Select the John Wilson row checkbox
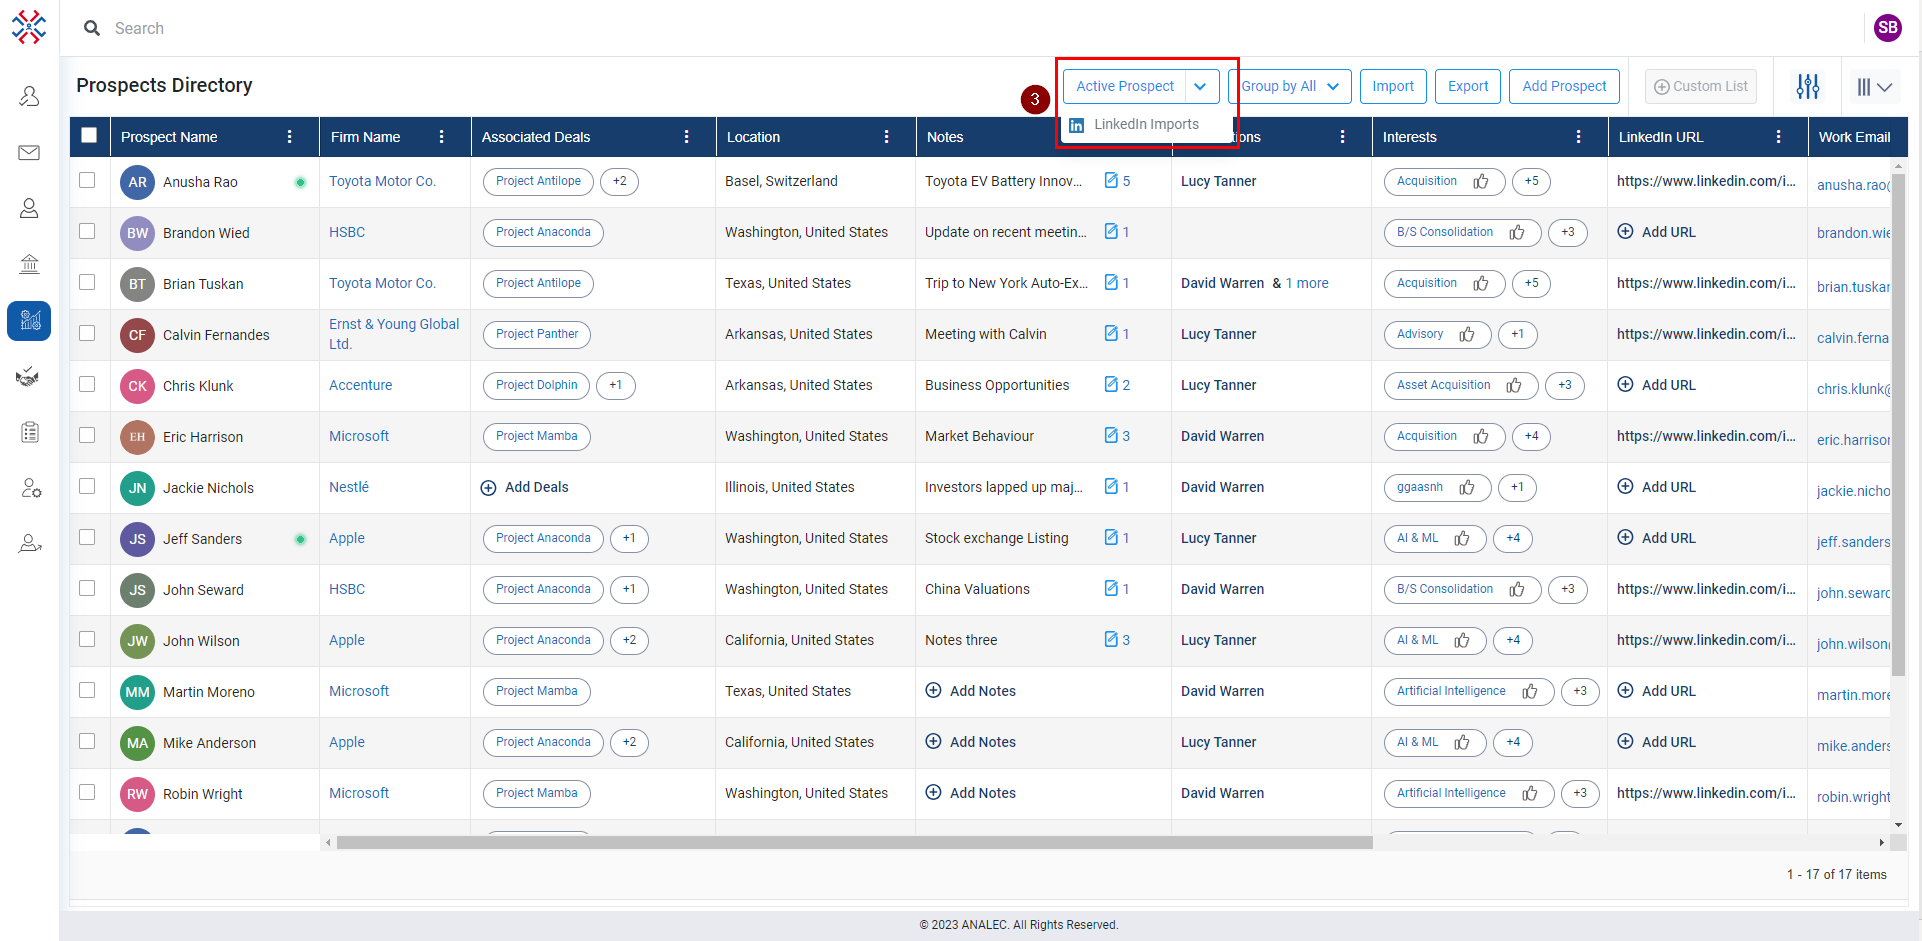The width and height of the screenshot is (1922, 941). click(x=87, y=639)
